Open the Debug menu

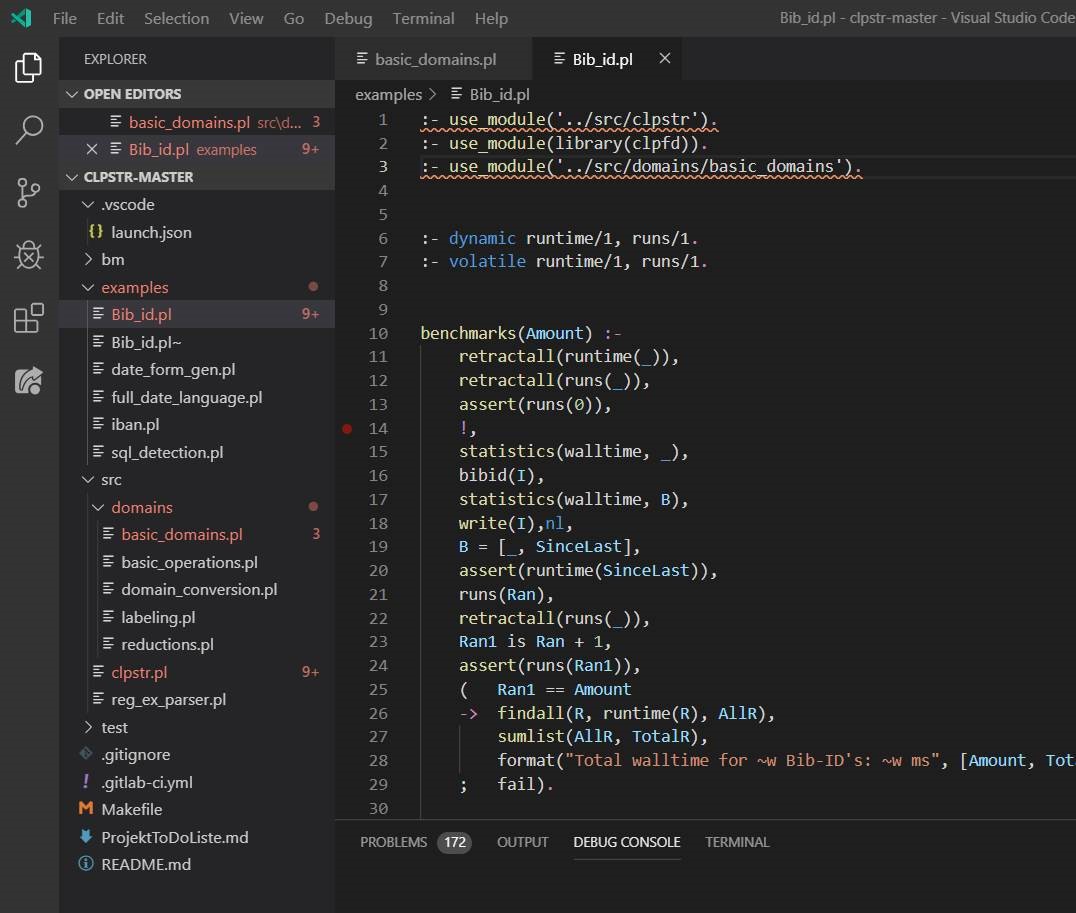tap(346, 17)
